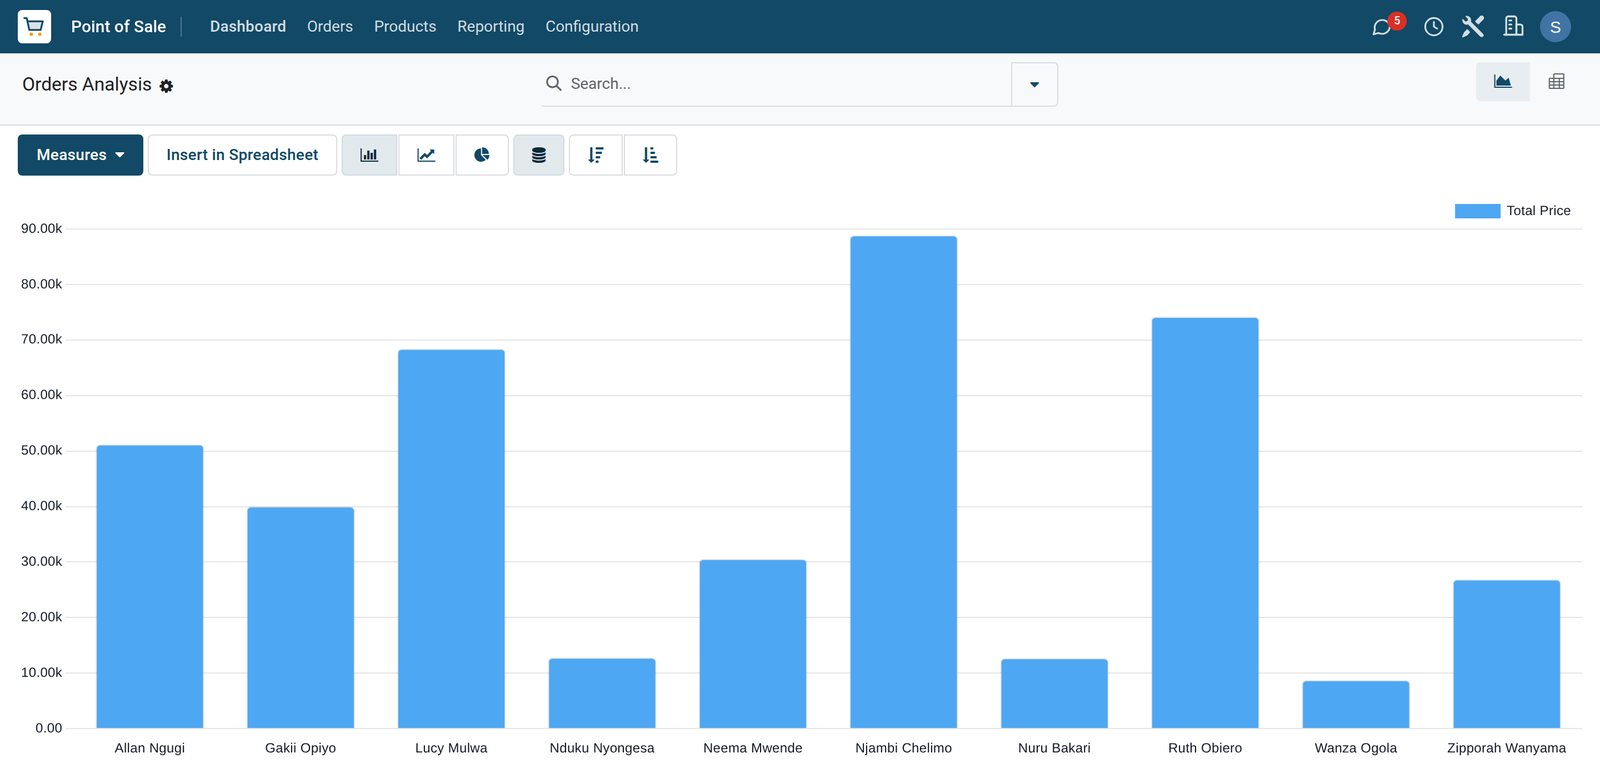Click the Njambi Chelimo bar

903,482
